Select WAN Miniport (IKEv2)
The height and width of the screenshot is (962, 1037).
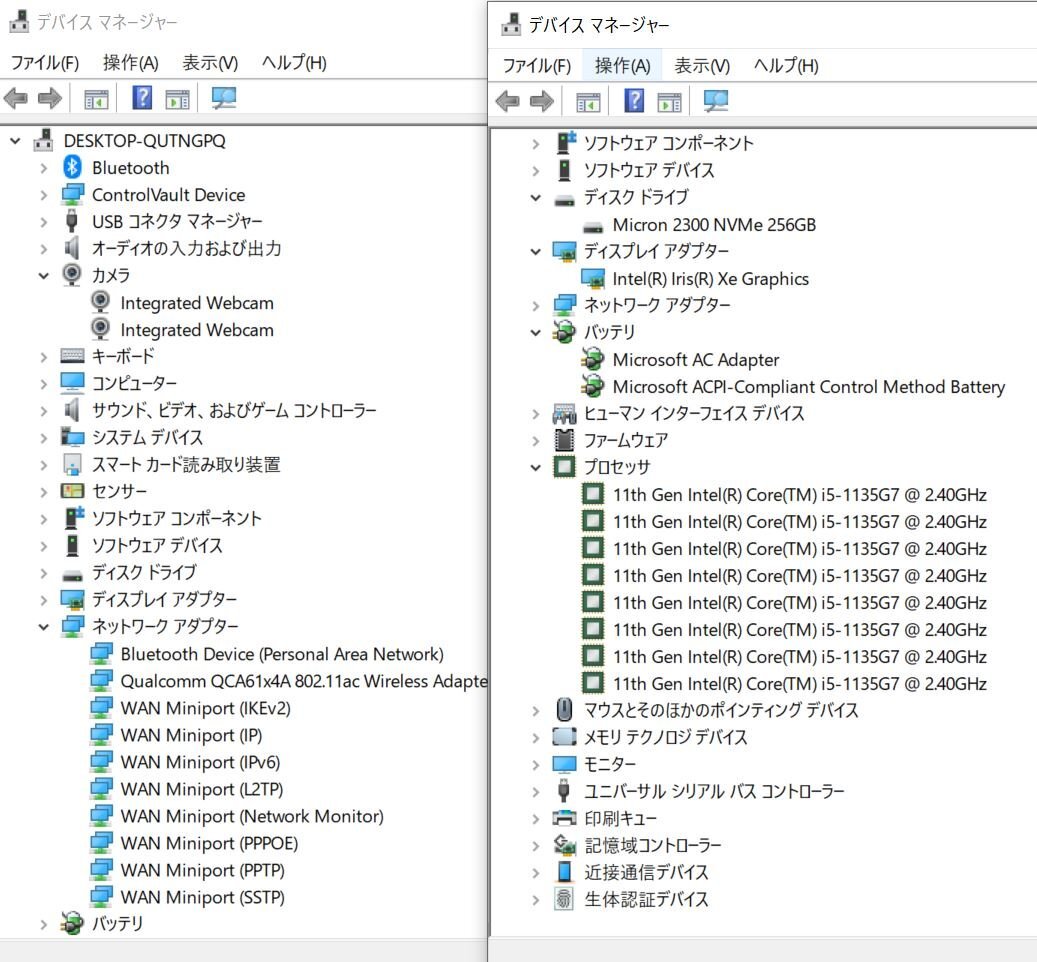pyautogui.click(x=205, y=708)
